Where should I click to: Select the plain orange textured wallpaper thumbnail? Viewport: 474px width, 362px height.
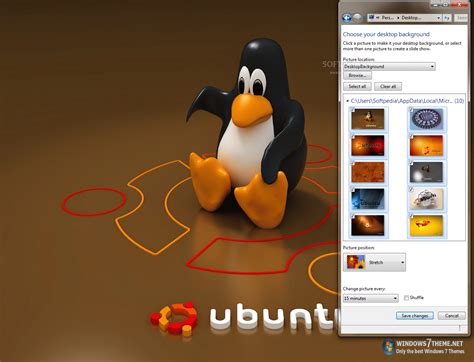[x=368, y=172]
